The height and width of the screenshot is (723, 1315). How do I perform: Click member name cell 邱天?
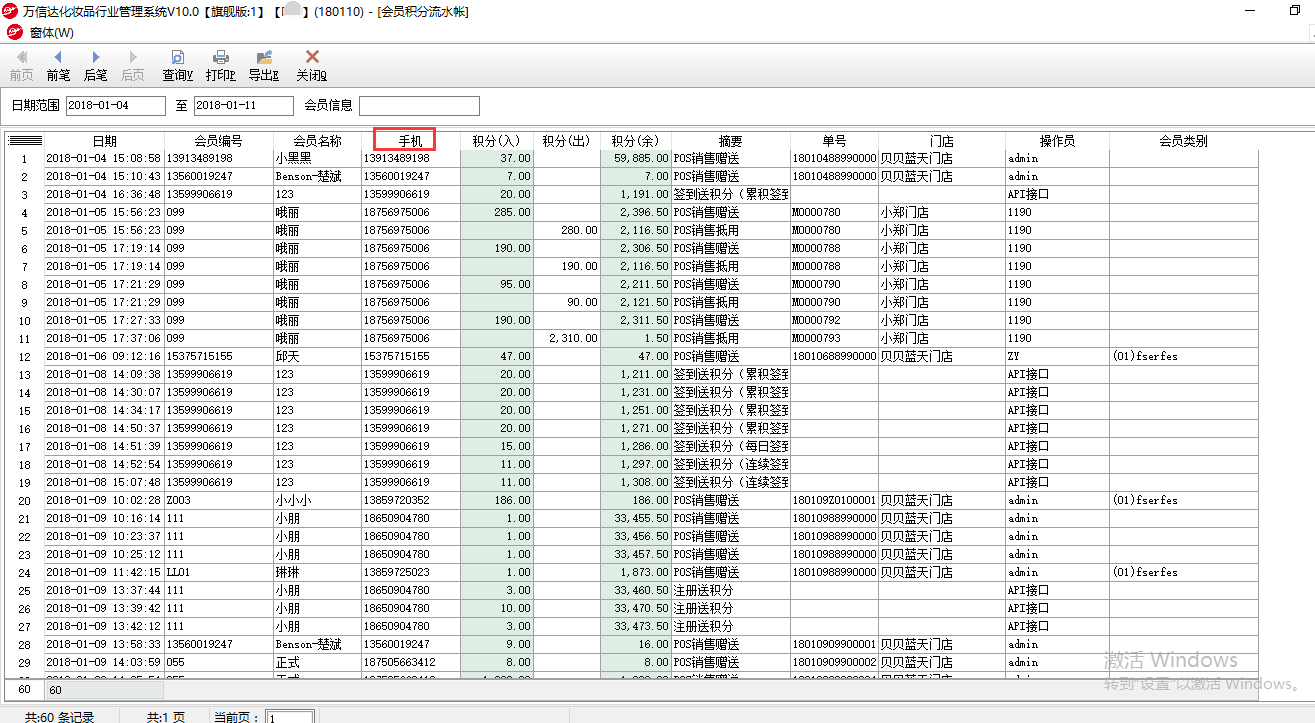(x=317, y=356)
